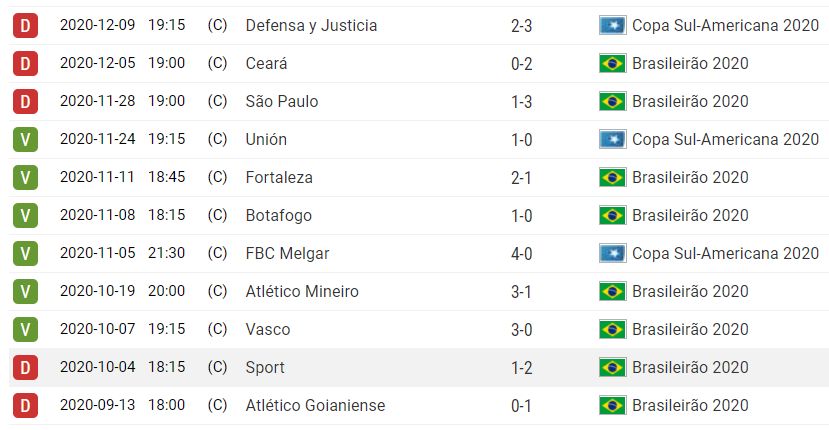This screenshot has height=430, width=829.
Task: Click Copa Sul-Americana flag in Defensa y Justicia row
Action: 612,25
